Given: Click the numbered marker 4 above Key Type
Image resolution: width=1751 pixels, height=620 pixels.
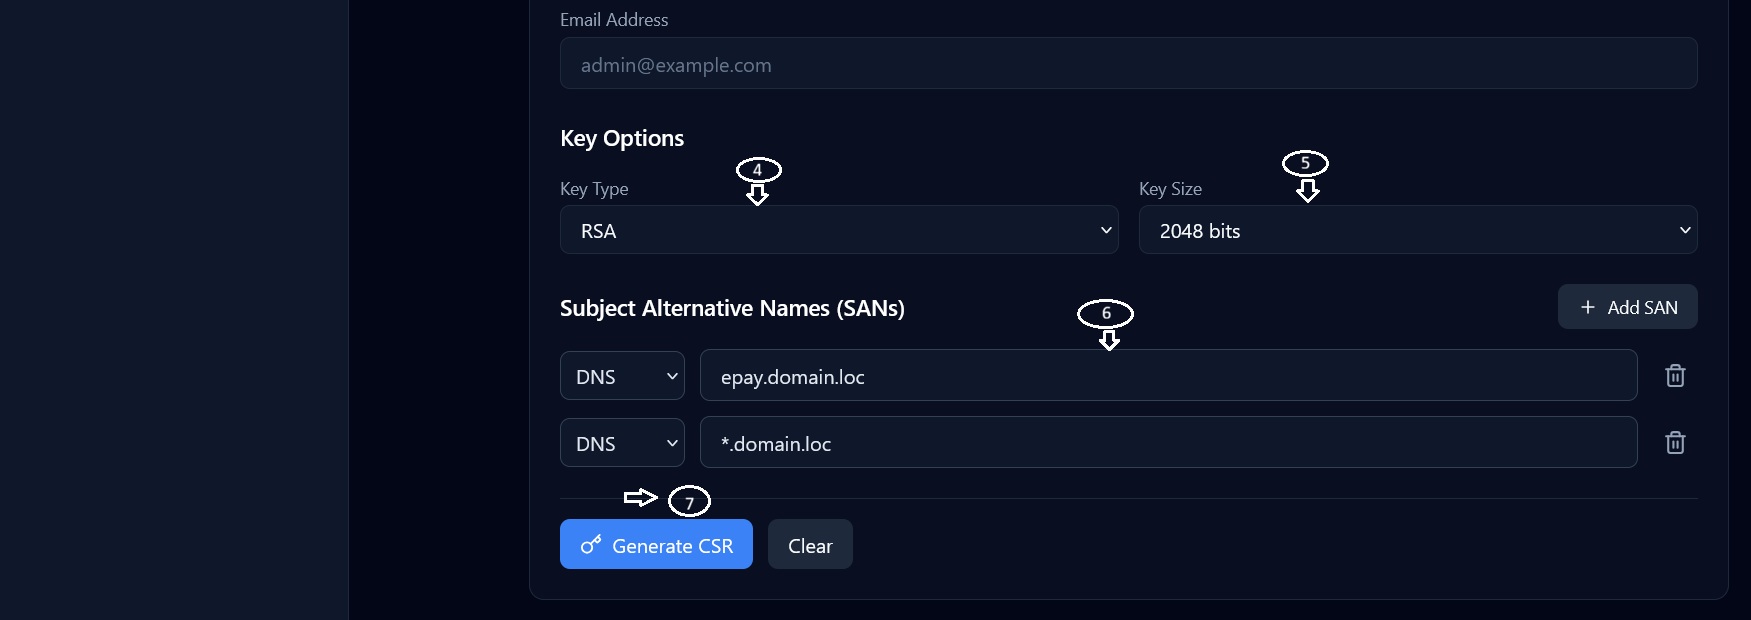Looking at the screenshot, I should click(x=758, y=170).
